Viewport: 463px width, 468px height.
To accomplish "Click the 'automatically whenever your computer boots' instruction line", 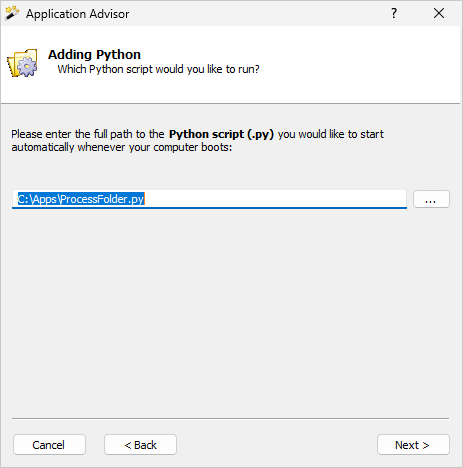I will coord(122,147).
